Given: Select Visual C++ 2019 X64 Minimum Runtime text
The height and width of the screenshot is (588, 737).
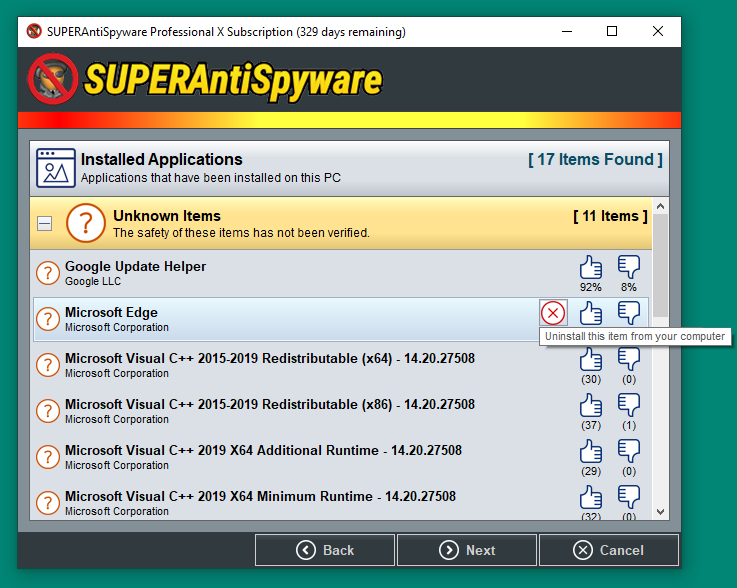Looking at the screenshot, I should click(260, 497).
